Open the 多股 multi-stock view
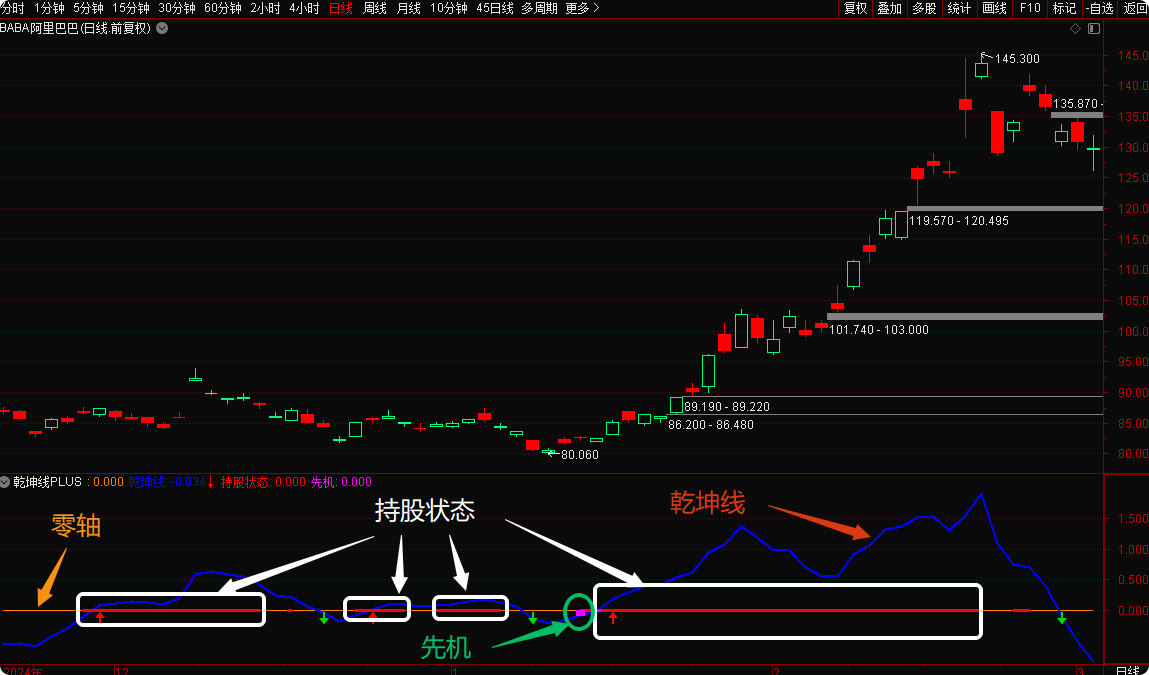This screenshot has height=675, width=1149. tap(924, 8)
